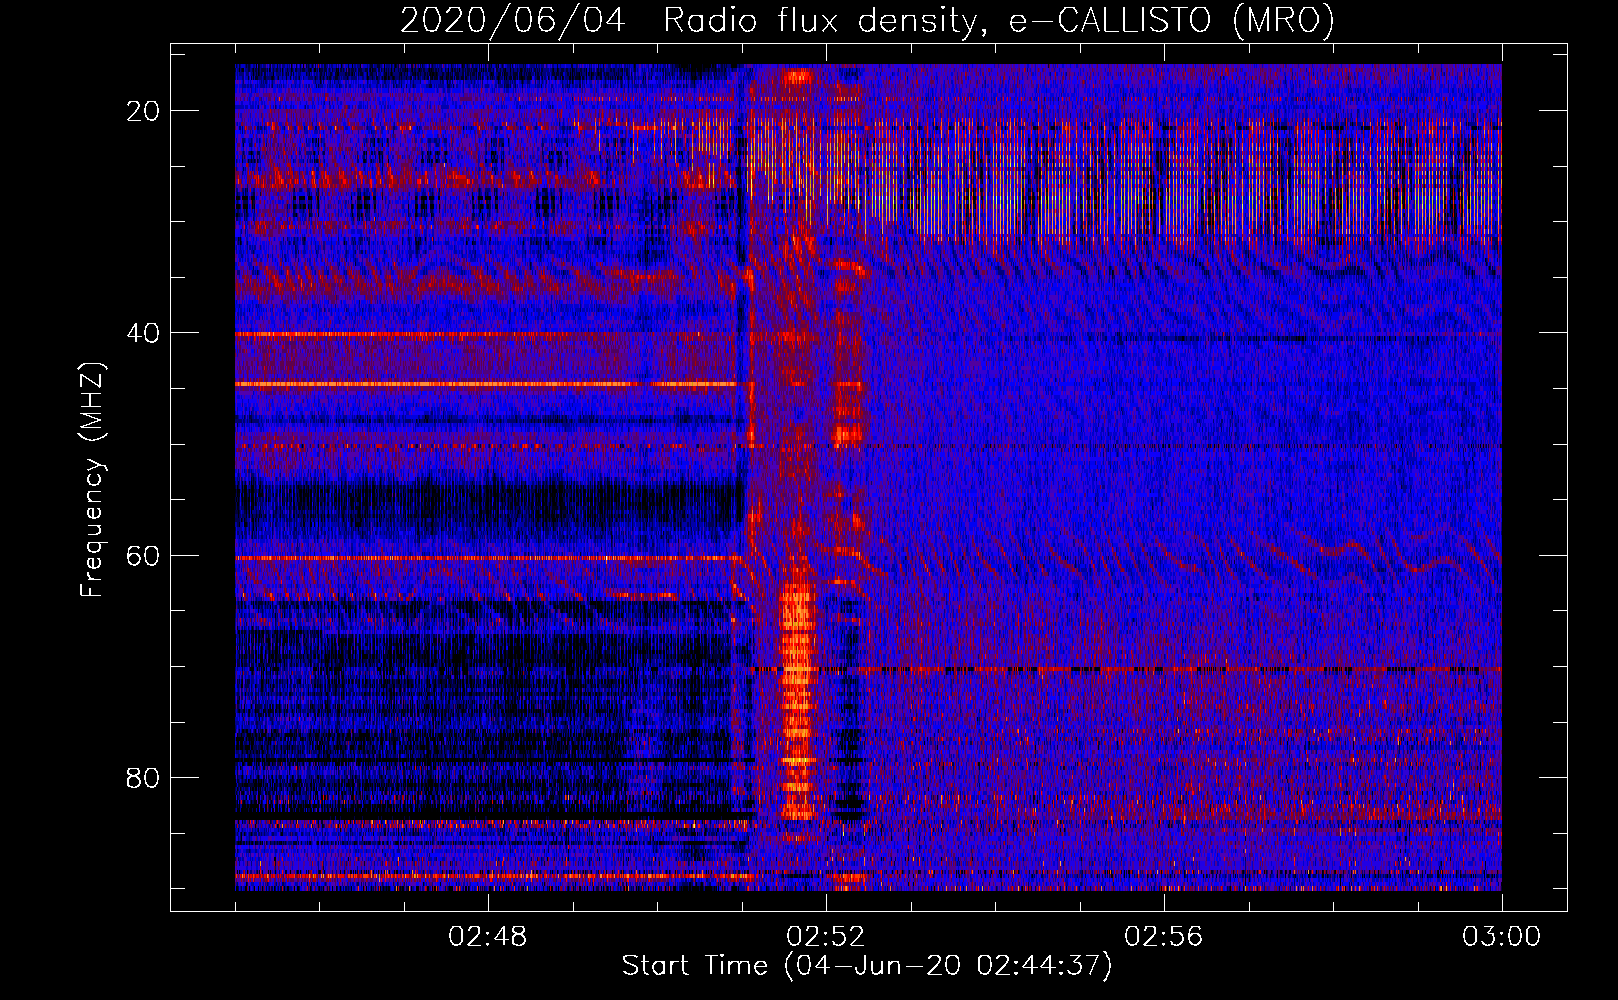The image size is (1618, 1000).
Task: Click the bright yellow radio burst near 70 MHz
Action: click(797, 700)
